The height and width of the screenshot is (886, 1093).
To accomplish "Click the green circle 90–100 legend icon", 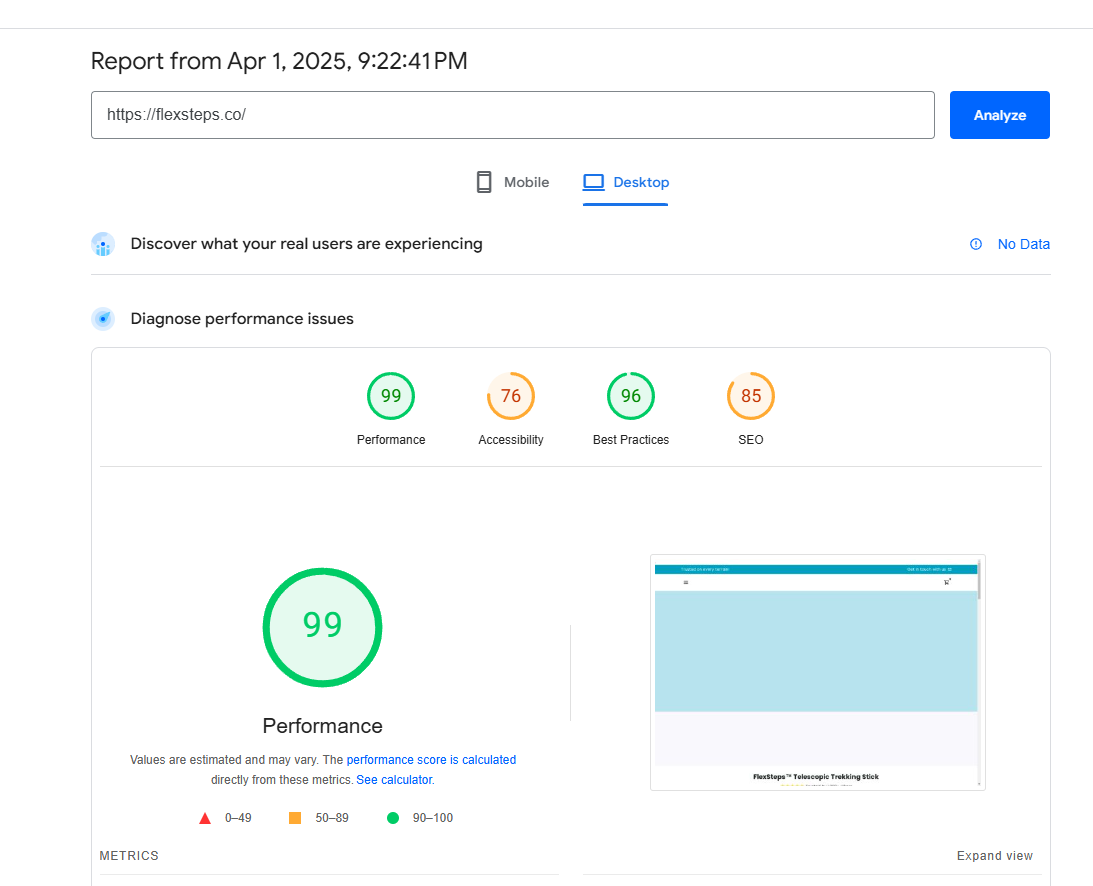I will [x=393, y=818].
